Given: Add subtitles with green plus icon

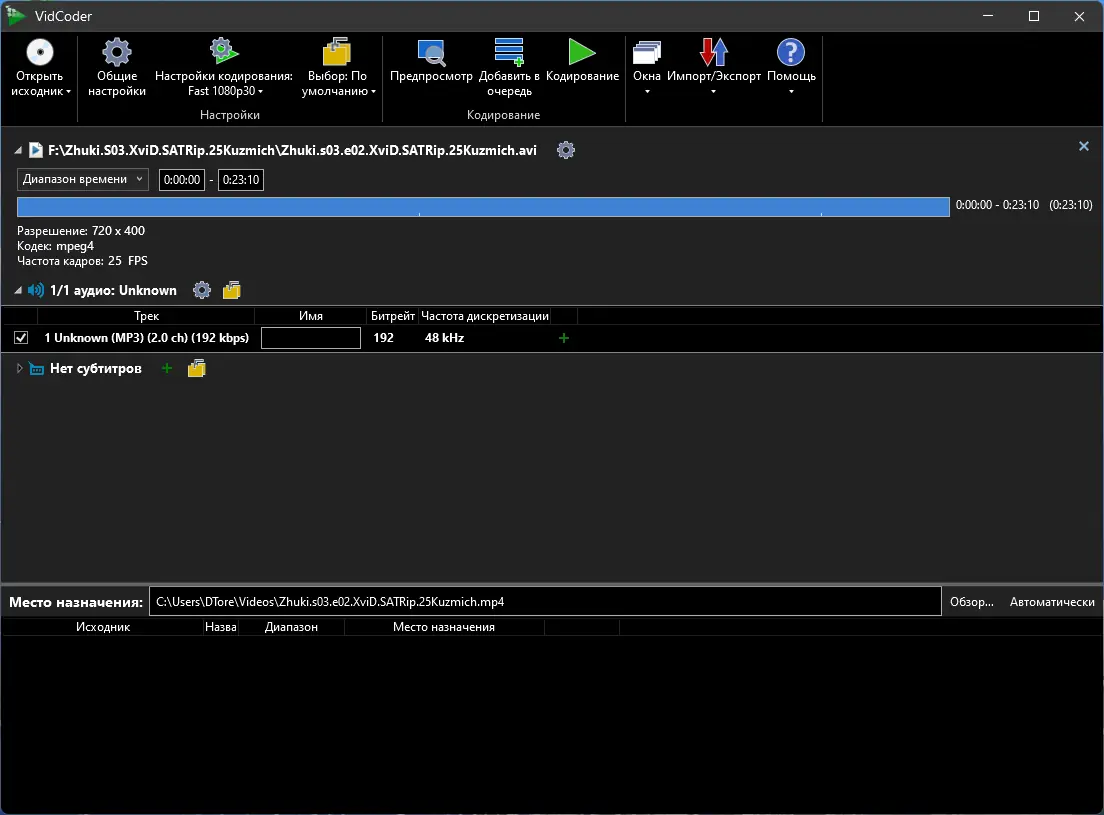Looking at the screenshot, I should coord(167,368).
